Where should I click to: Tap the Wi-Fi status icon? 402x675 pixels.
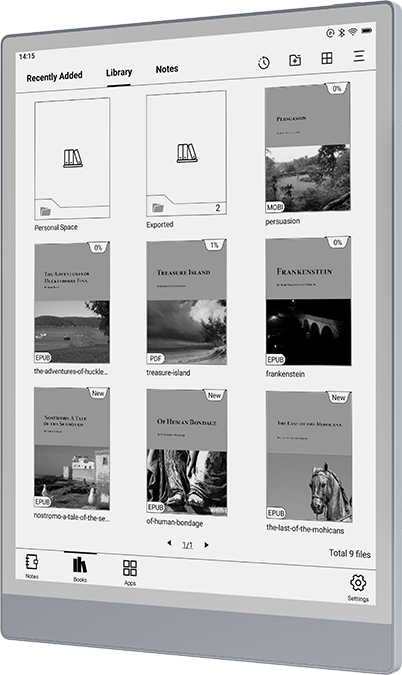pos(353,31)
